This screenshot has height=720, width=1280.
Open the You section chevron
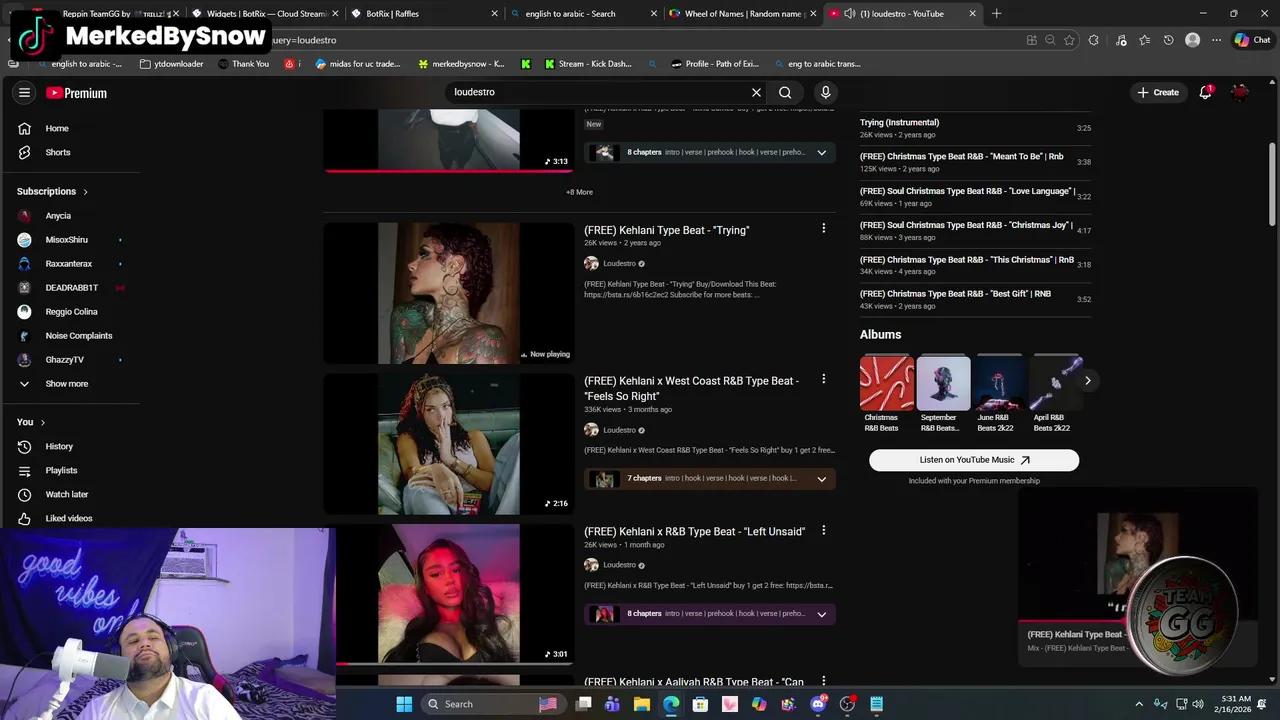pyautogui.click(x=42, y=422)
